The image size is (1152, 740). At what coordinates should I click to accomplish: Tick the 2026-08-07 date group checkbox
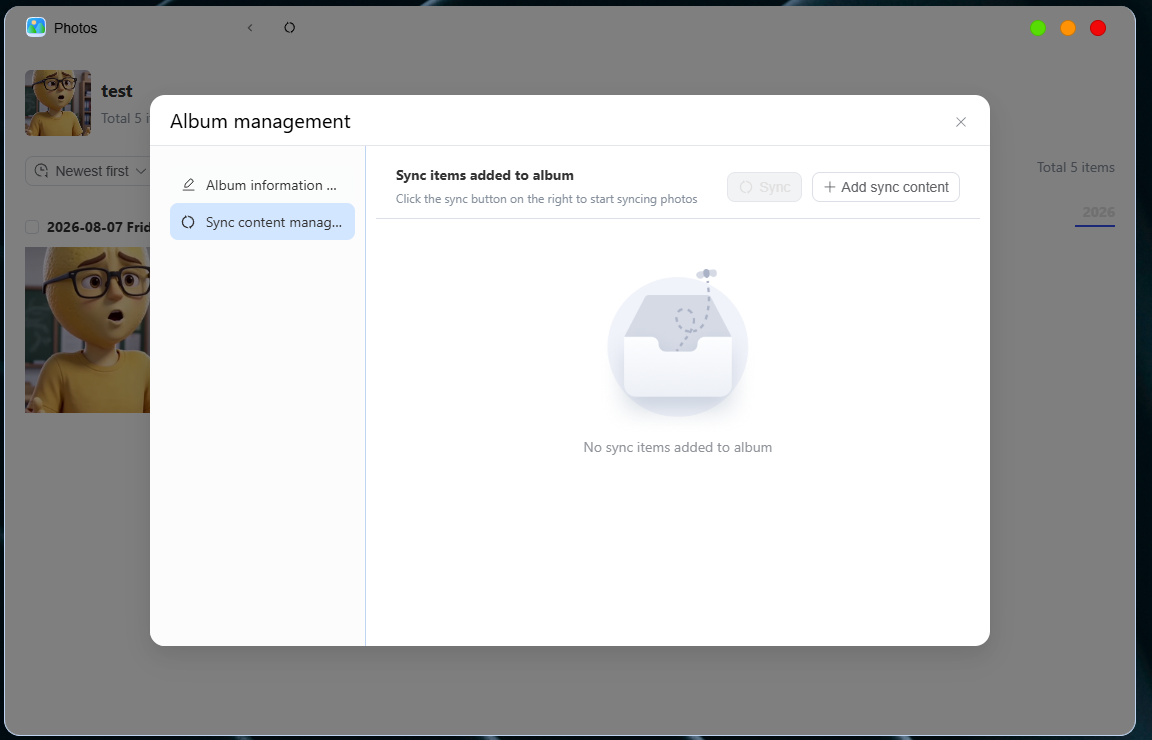point(32,227)
